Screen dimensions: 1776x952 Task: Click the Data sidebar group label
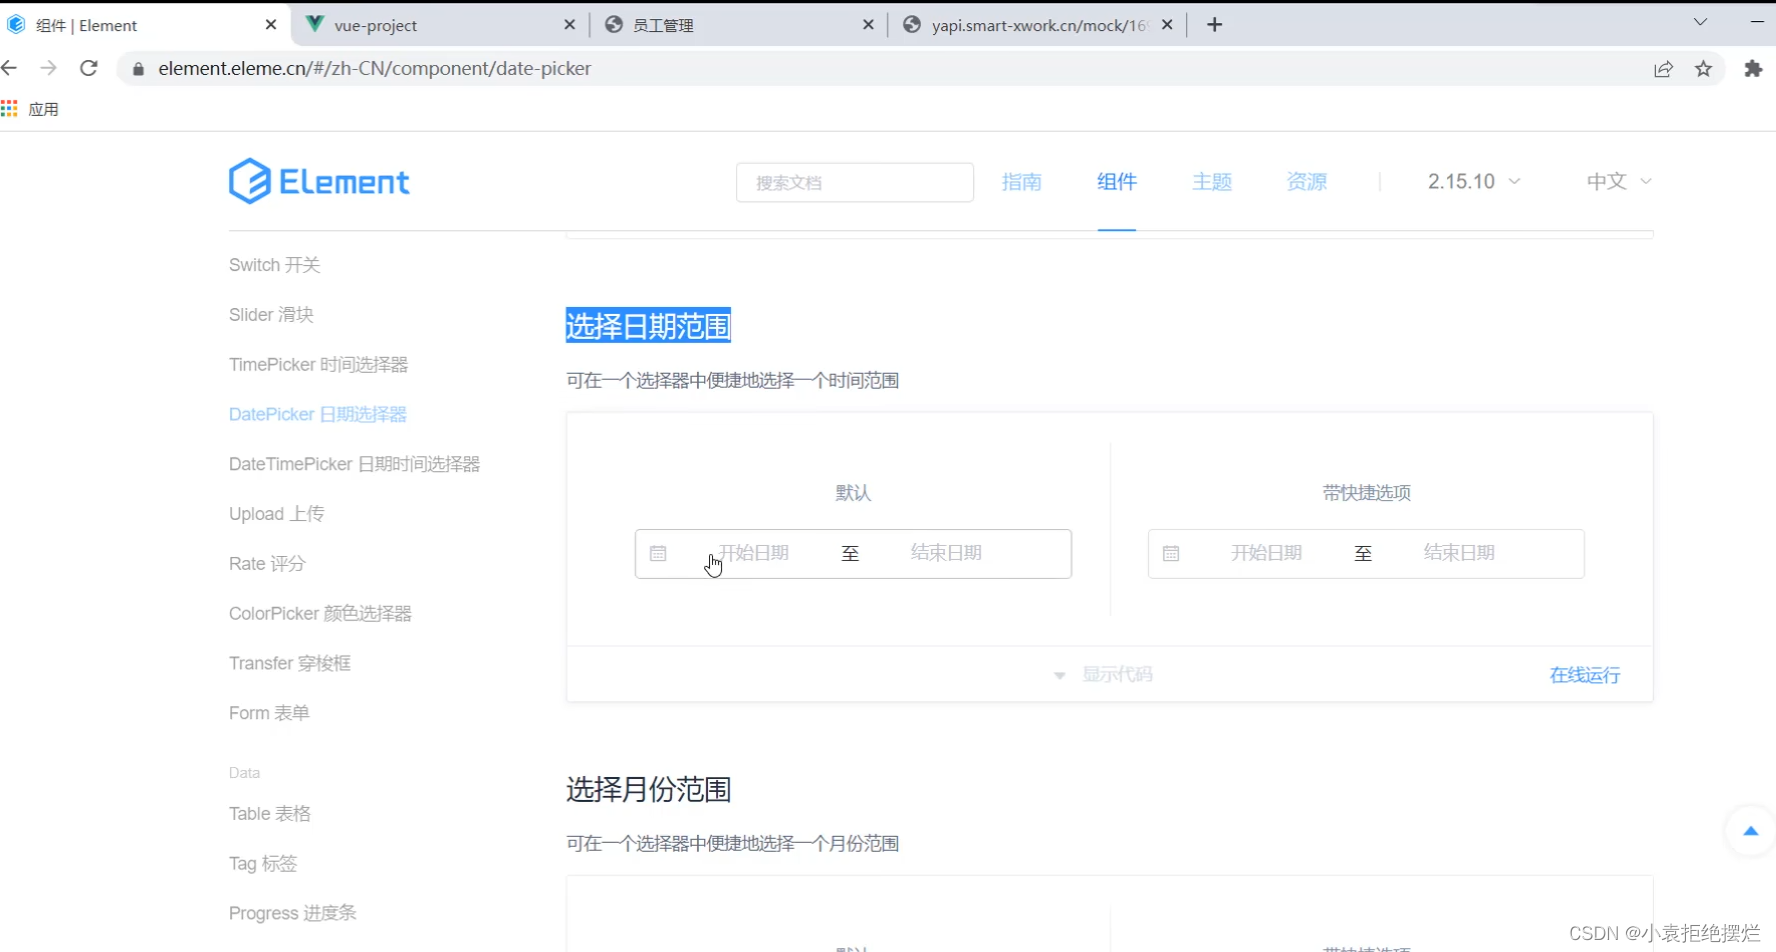click(244, 773)
